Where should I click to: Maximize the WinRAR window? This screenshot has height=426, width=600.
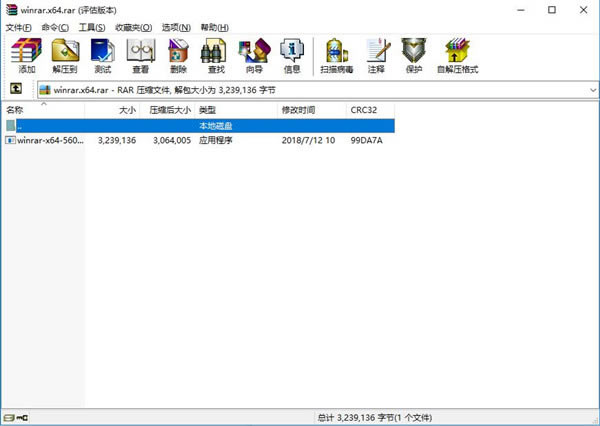point(552,10)
